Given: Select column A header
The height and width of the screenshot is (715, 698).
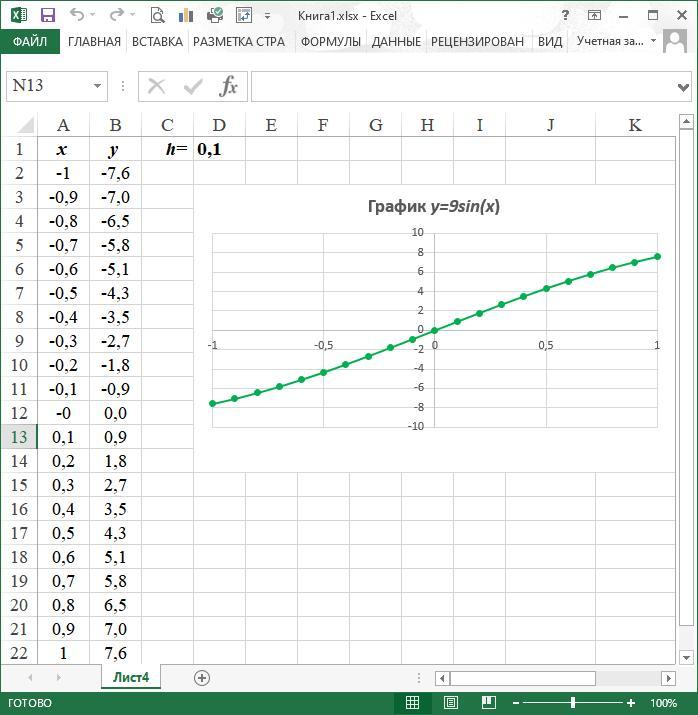Looking at the screenshot, I should (63, 125).
